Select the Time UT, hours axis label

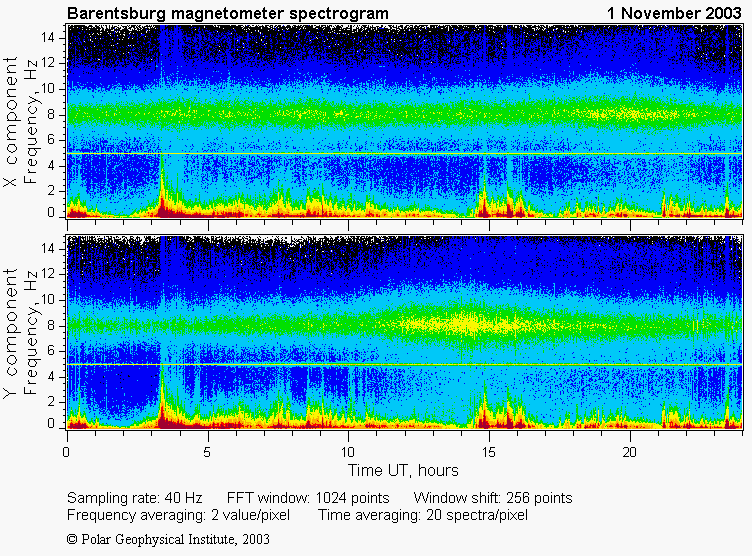click(x=403, y=470)
